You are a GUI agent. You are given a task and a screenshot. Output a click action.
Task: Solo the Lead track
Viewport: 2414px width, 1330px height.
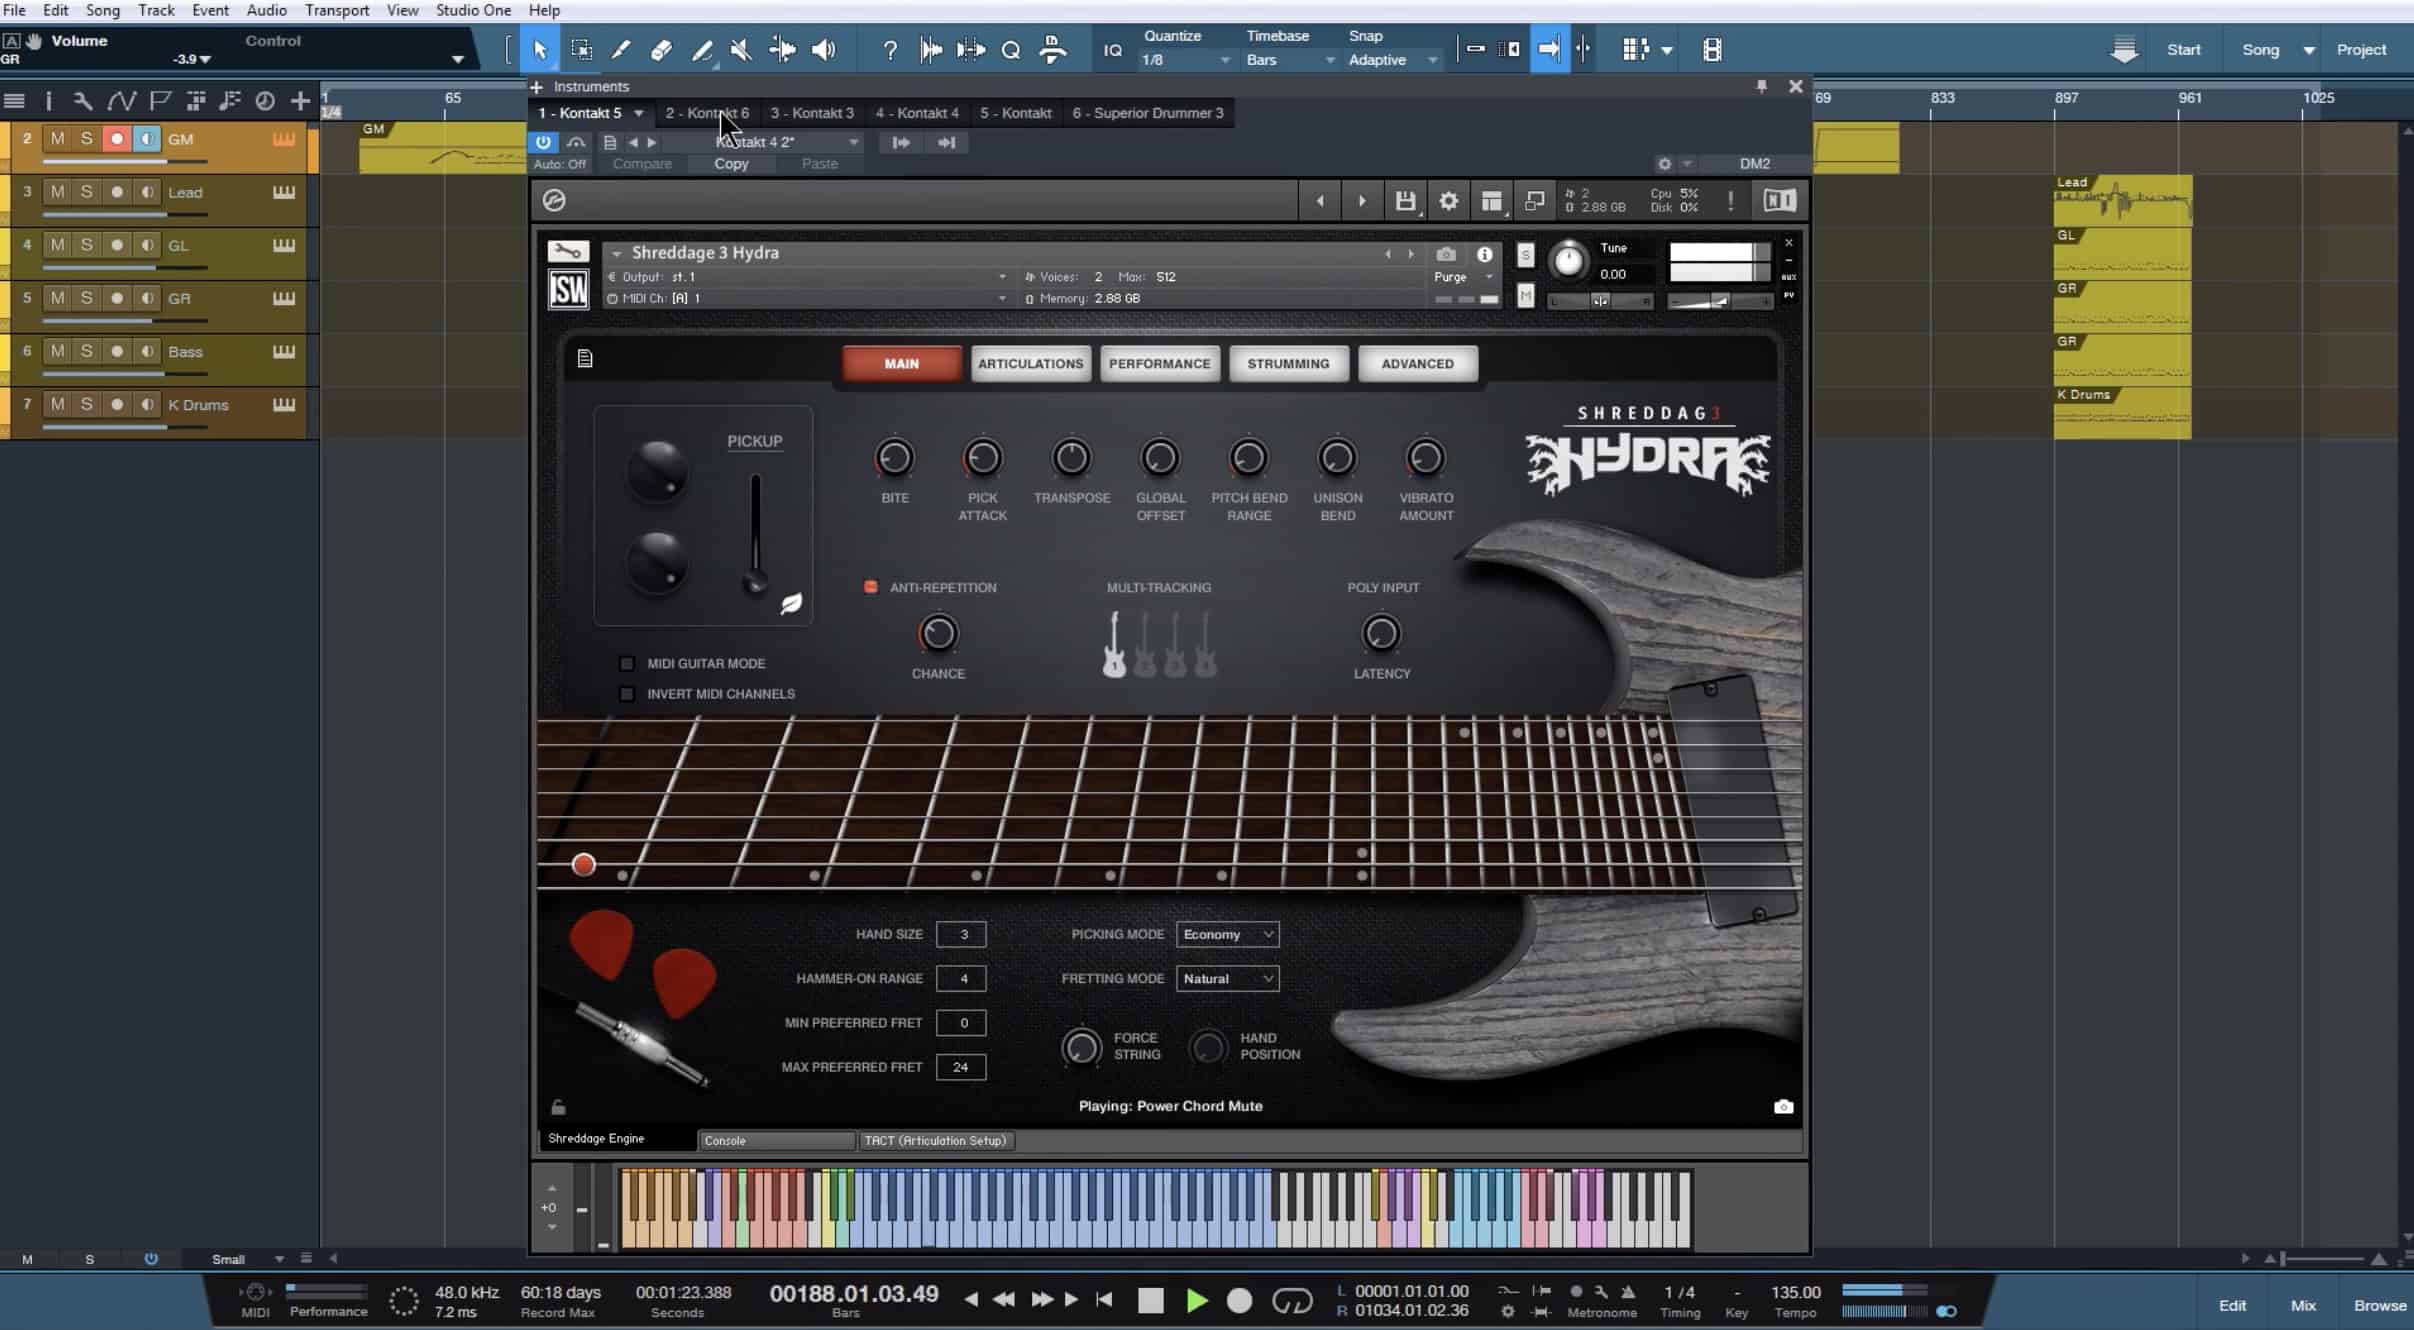[x=87, y=192]
